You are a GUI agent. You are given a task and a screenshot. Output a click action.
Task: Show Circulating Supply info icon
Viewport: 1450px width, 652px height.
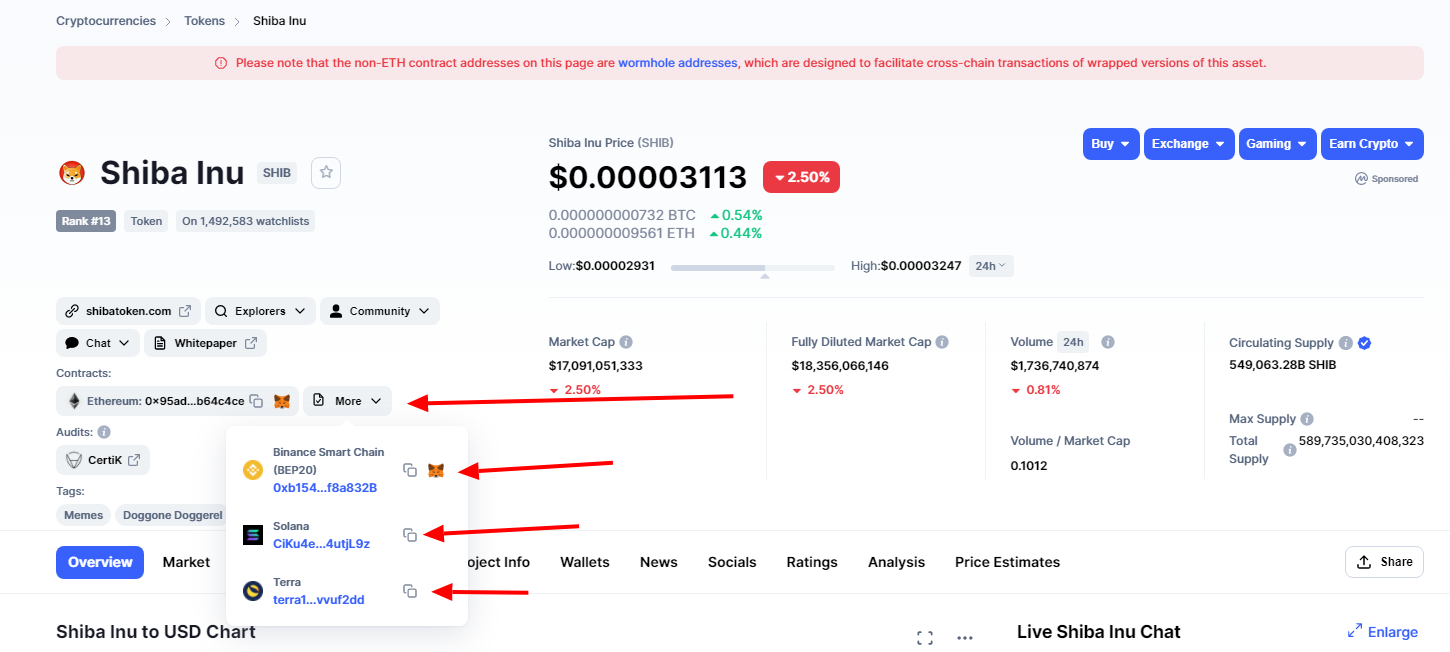click(1346, 343)
